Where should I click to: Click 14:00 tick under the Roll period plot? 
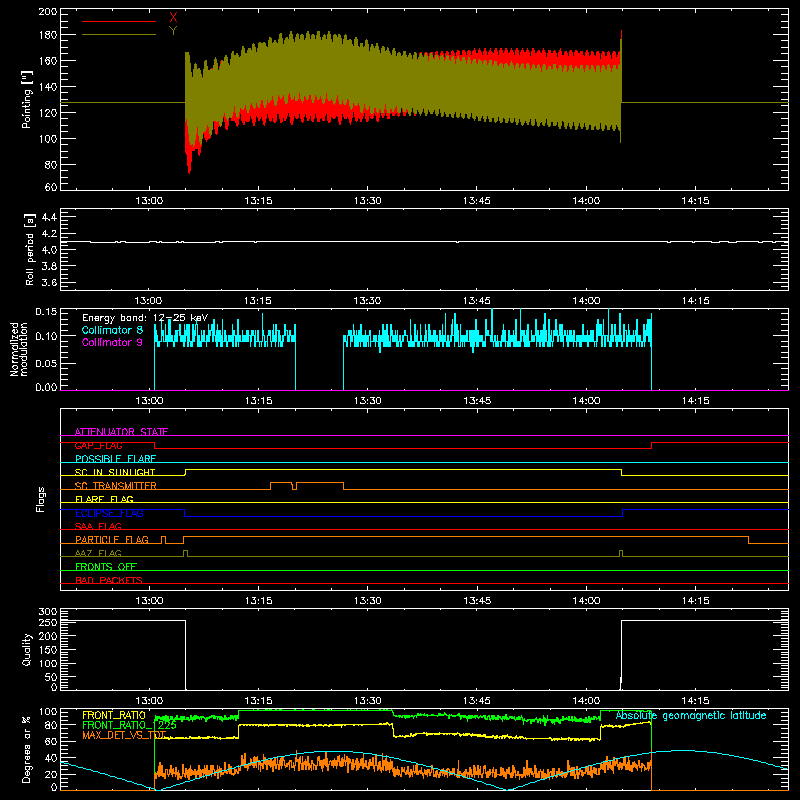[x=586, y=301]
